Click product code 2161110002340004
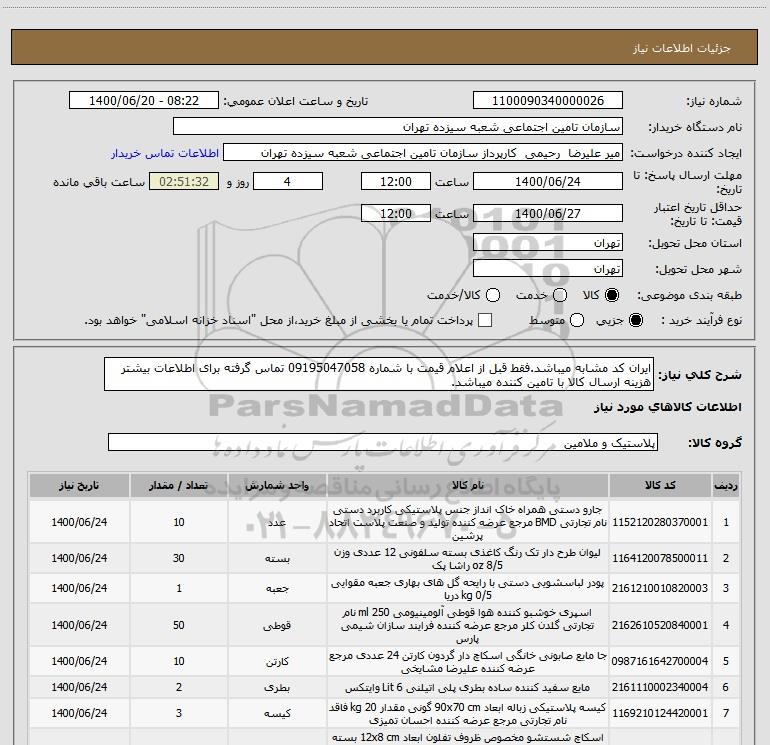This screenshot has height=745, width=770. [660, 688]
